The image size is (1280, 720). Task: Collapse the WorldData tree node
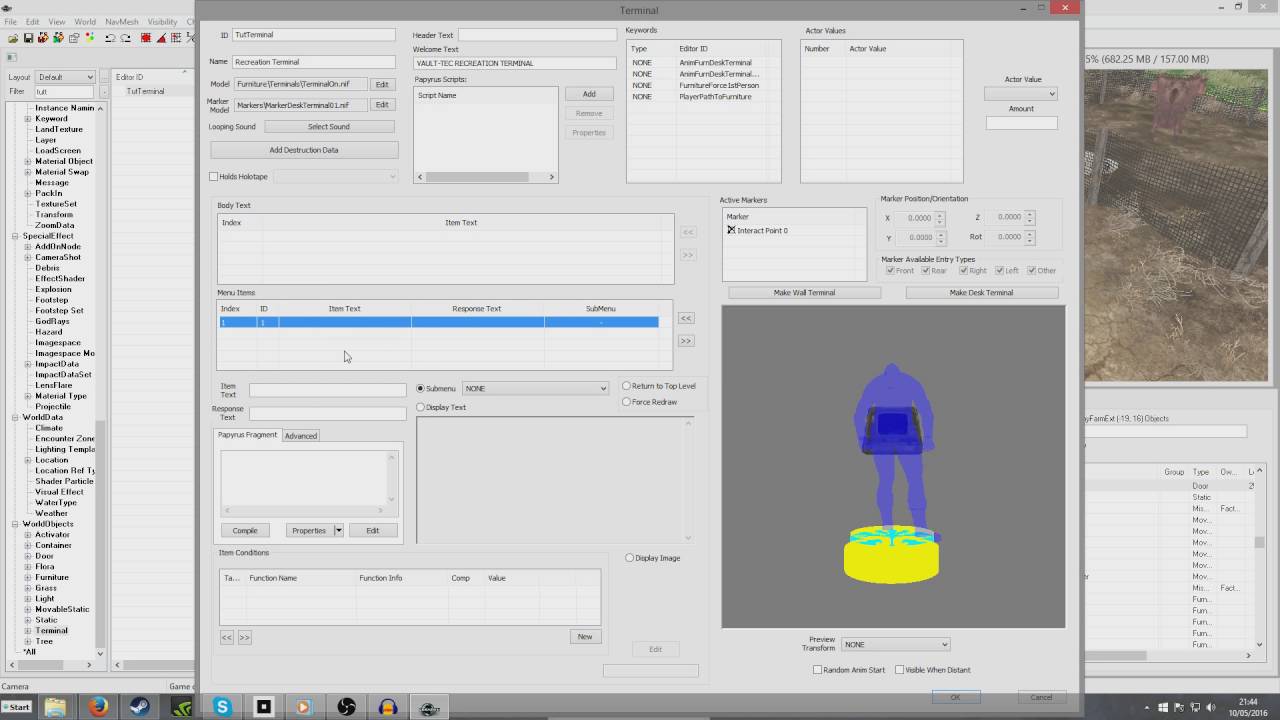click(x=15, y=417)
